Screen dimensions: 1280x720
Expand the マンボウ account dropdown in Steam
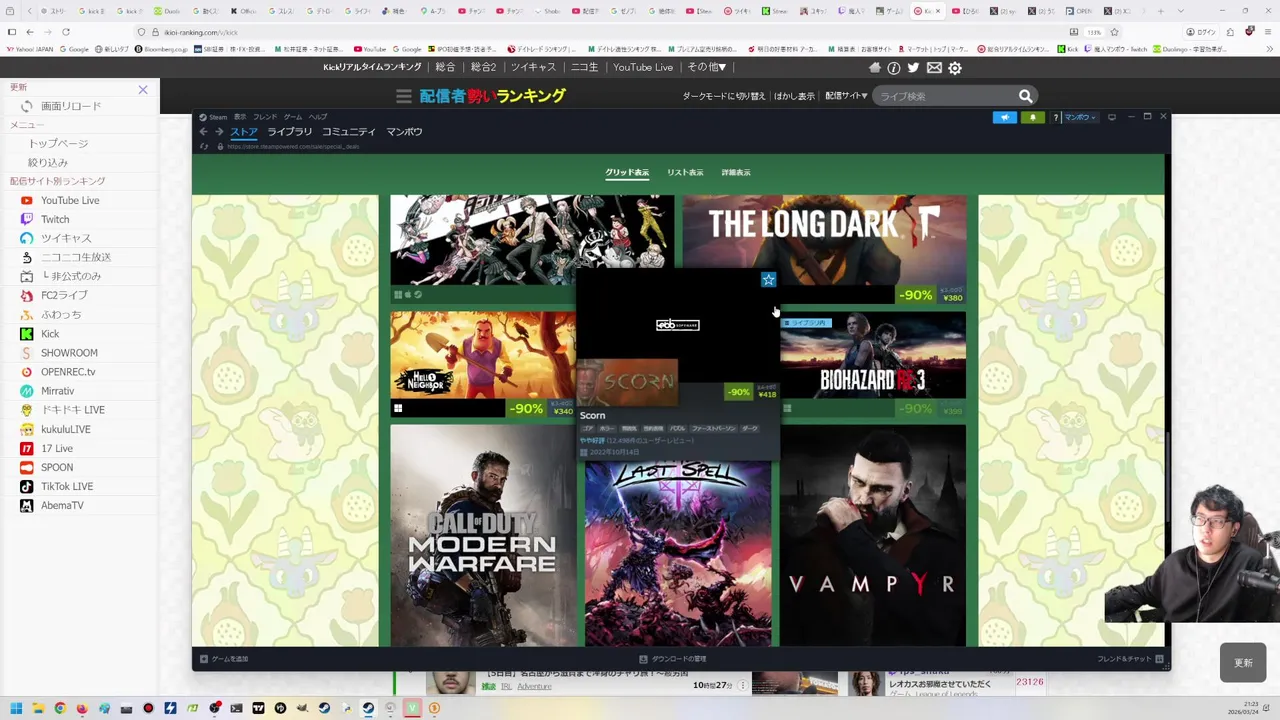click(x=1080, y=117)
